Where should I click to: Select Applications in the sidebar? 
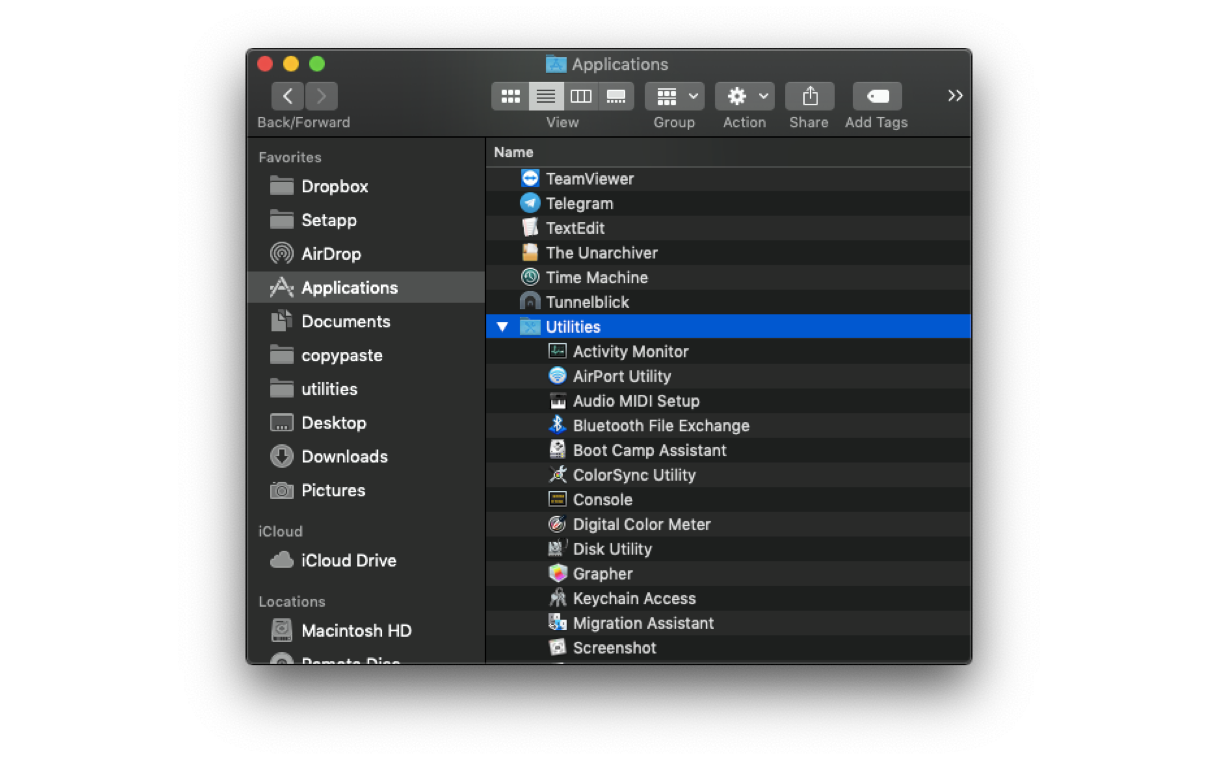366,287
